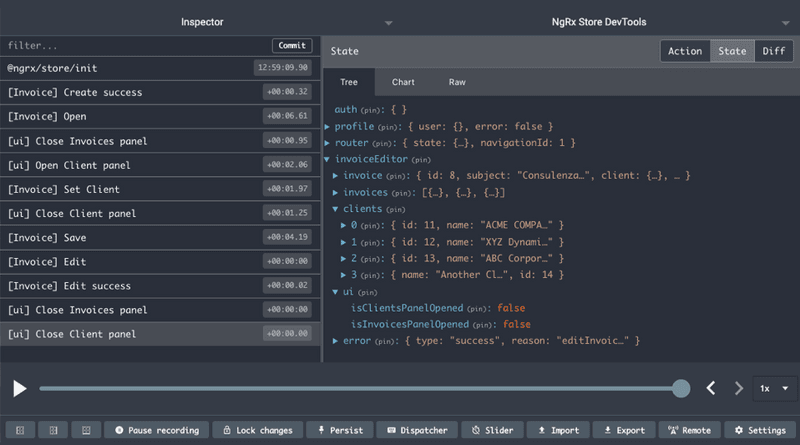Toggle the Slider button

coord(492,430)
